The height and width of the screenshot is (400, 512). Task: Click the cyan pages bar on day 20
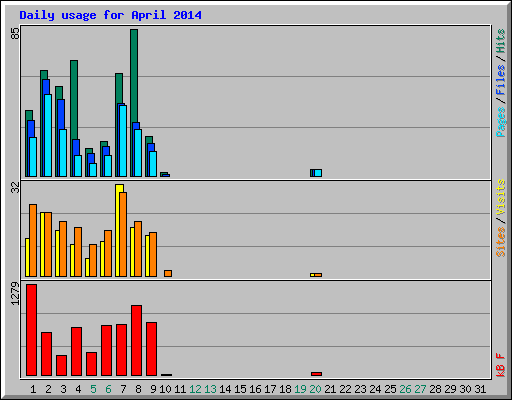click(x=318, y=173)
